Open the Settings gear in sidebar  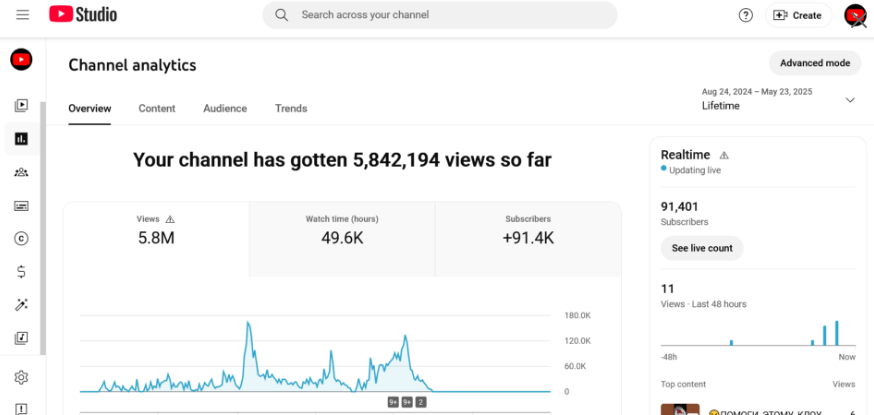click(x=21, y=377)
